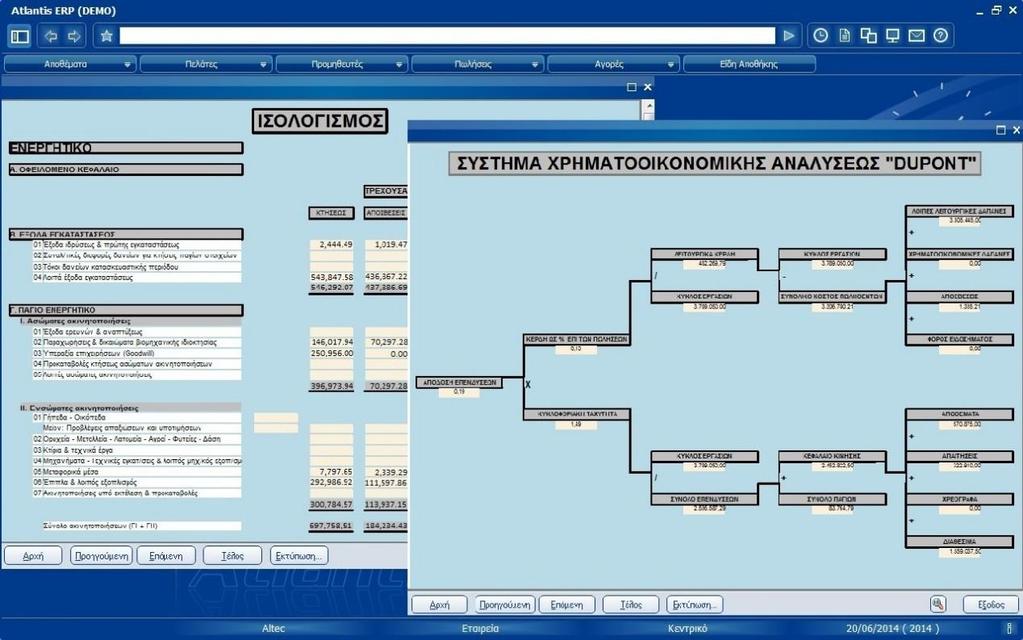Select the value 7,797.65
The width and height of the screenshot is (1023, 640).
click(x=336, y=471)
